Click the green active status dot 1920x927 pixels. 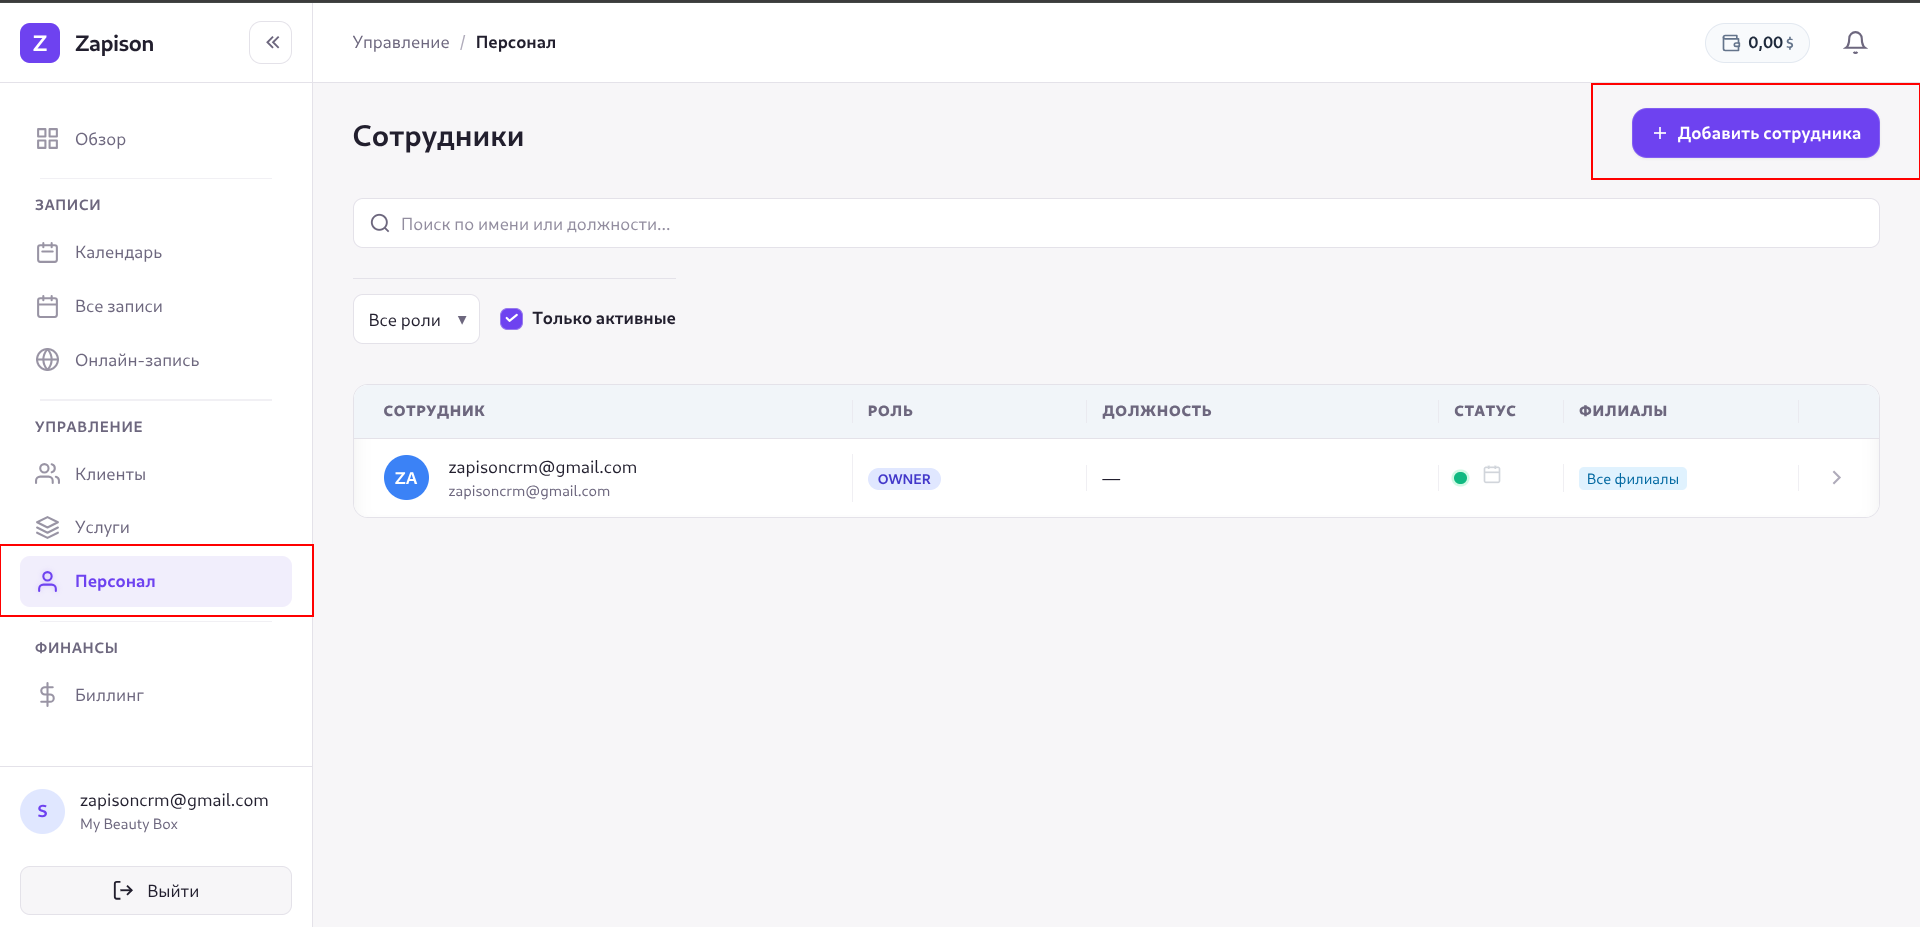tap(1460, 478)
